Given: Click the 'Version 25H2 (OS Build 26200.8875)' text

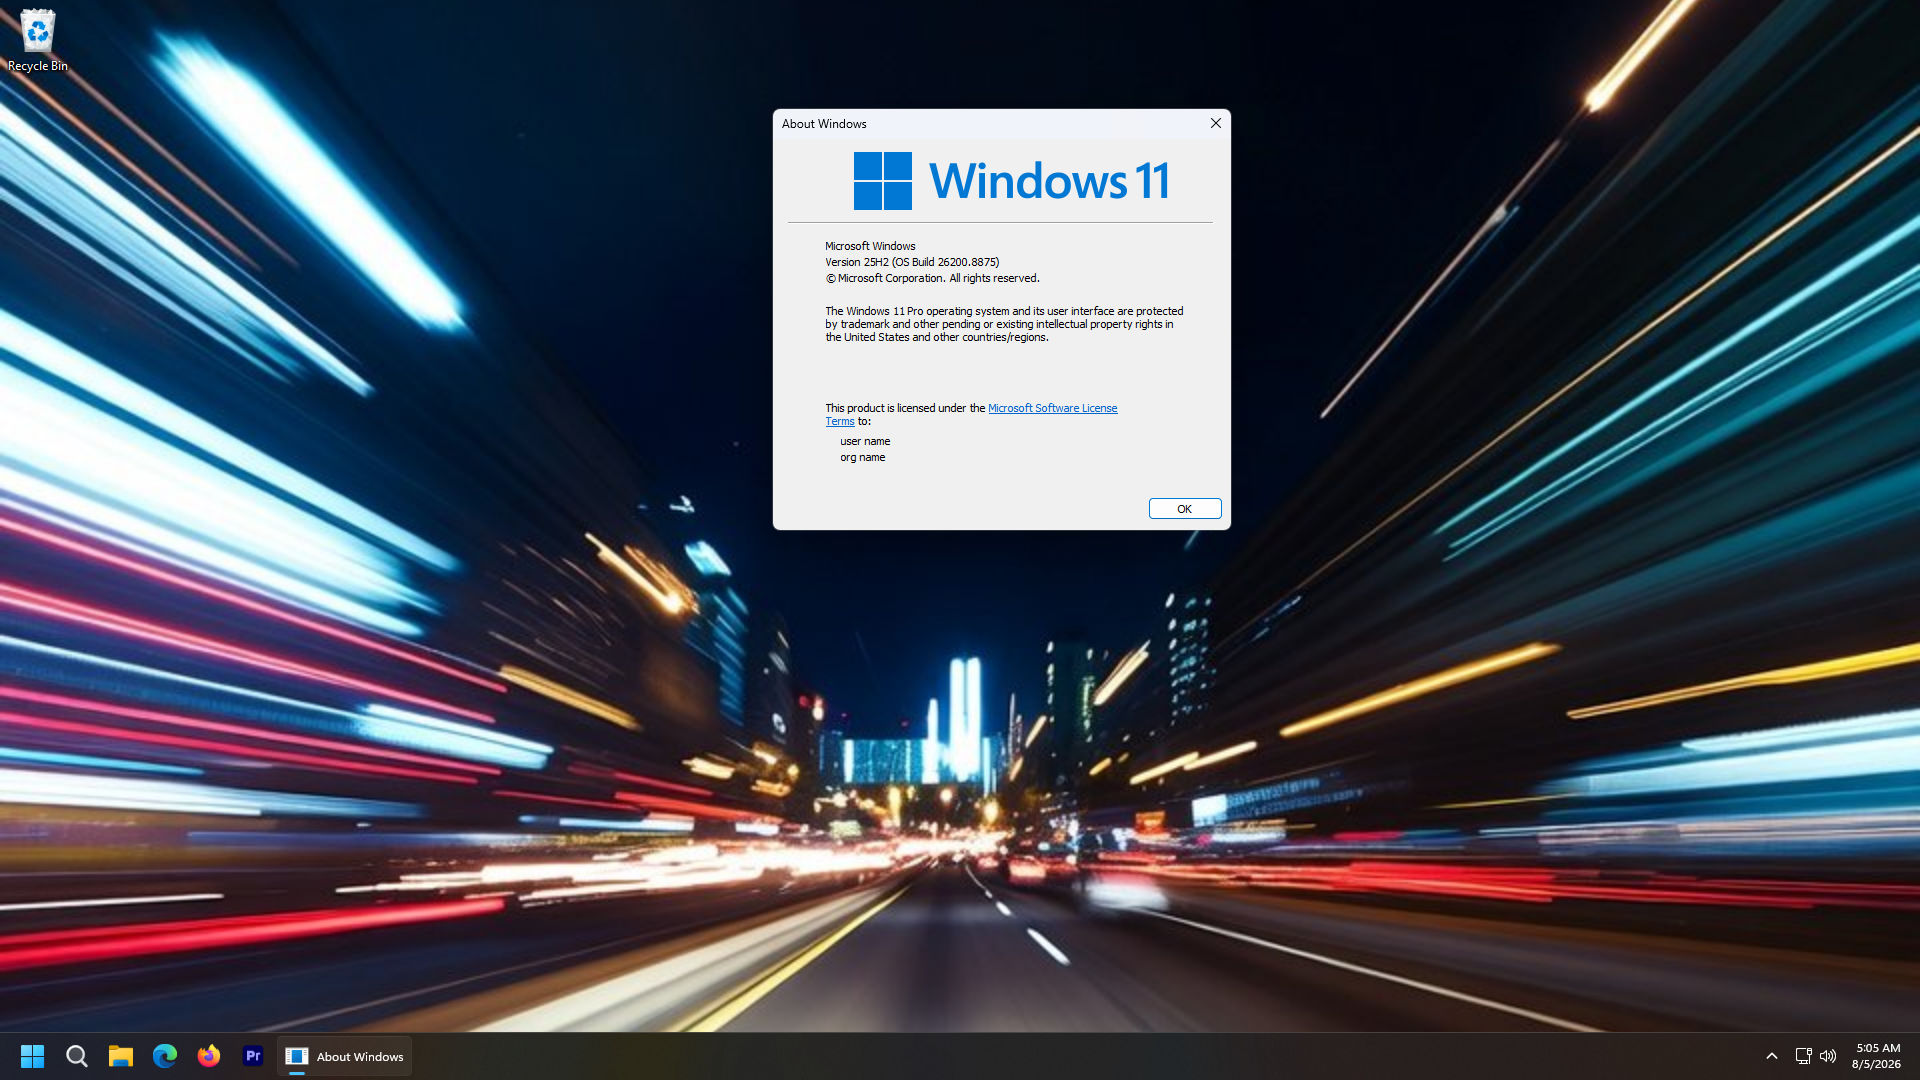Looking at the screenshot, I should click(x=912, y=262).
